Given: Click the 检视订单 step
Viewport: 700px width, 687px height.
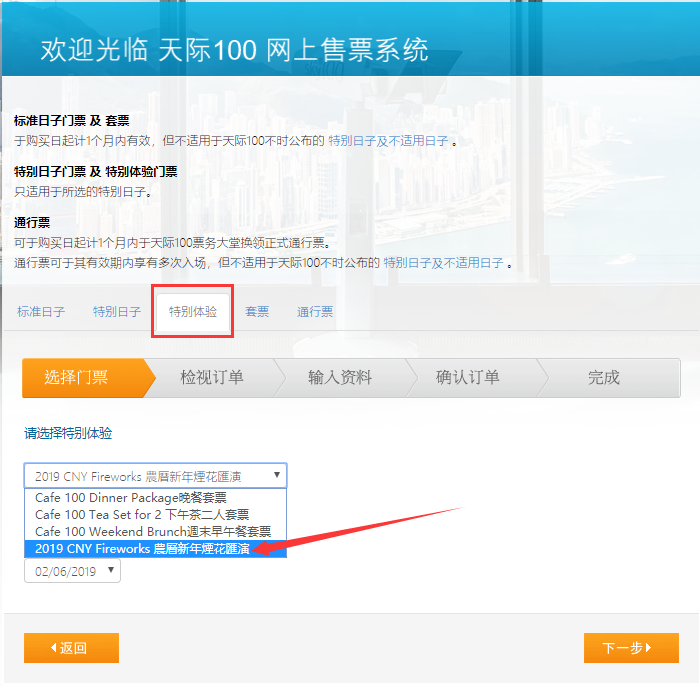Looking at the screenshot, I should (212, 378).
